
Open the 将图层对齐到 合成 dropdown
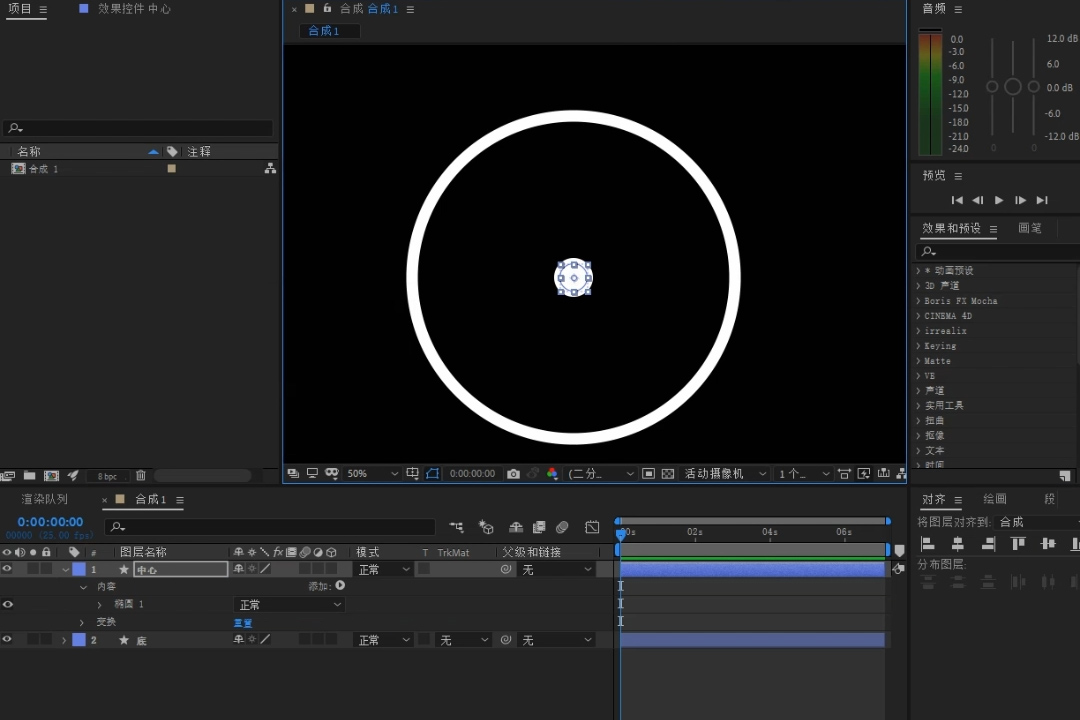pyautogui.click(x=1037, y=522)
